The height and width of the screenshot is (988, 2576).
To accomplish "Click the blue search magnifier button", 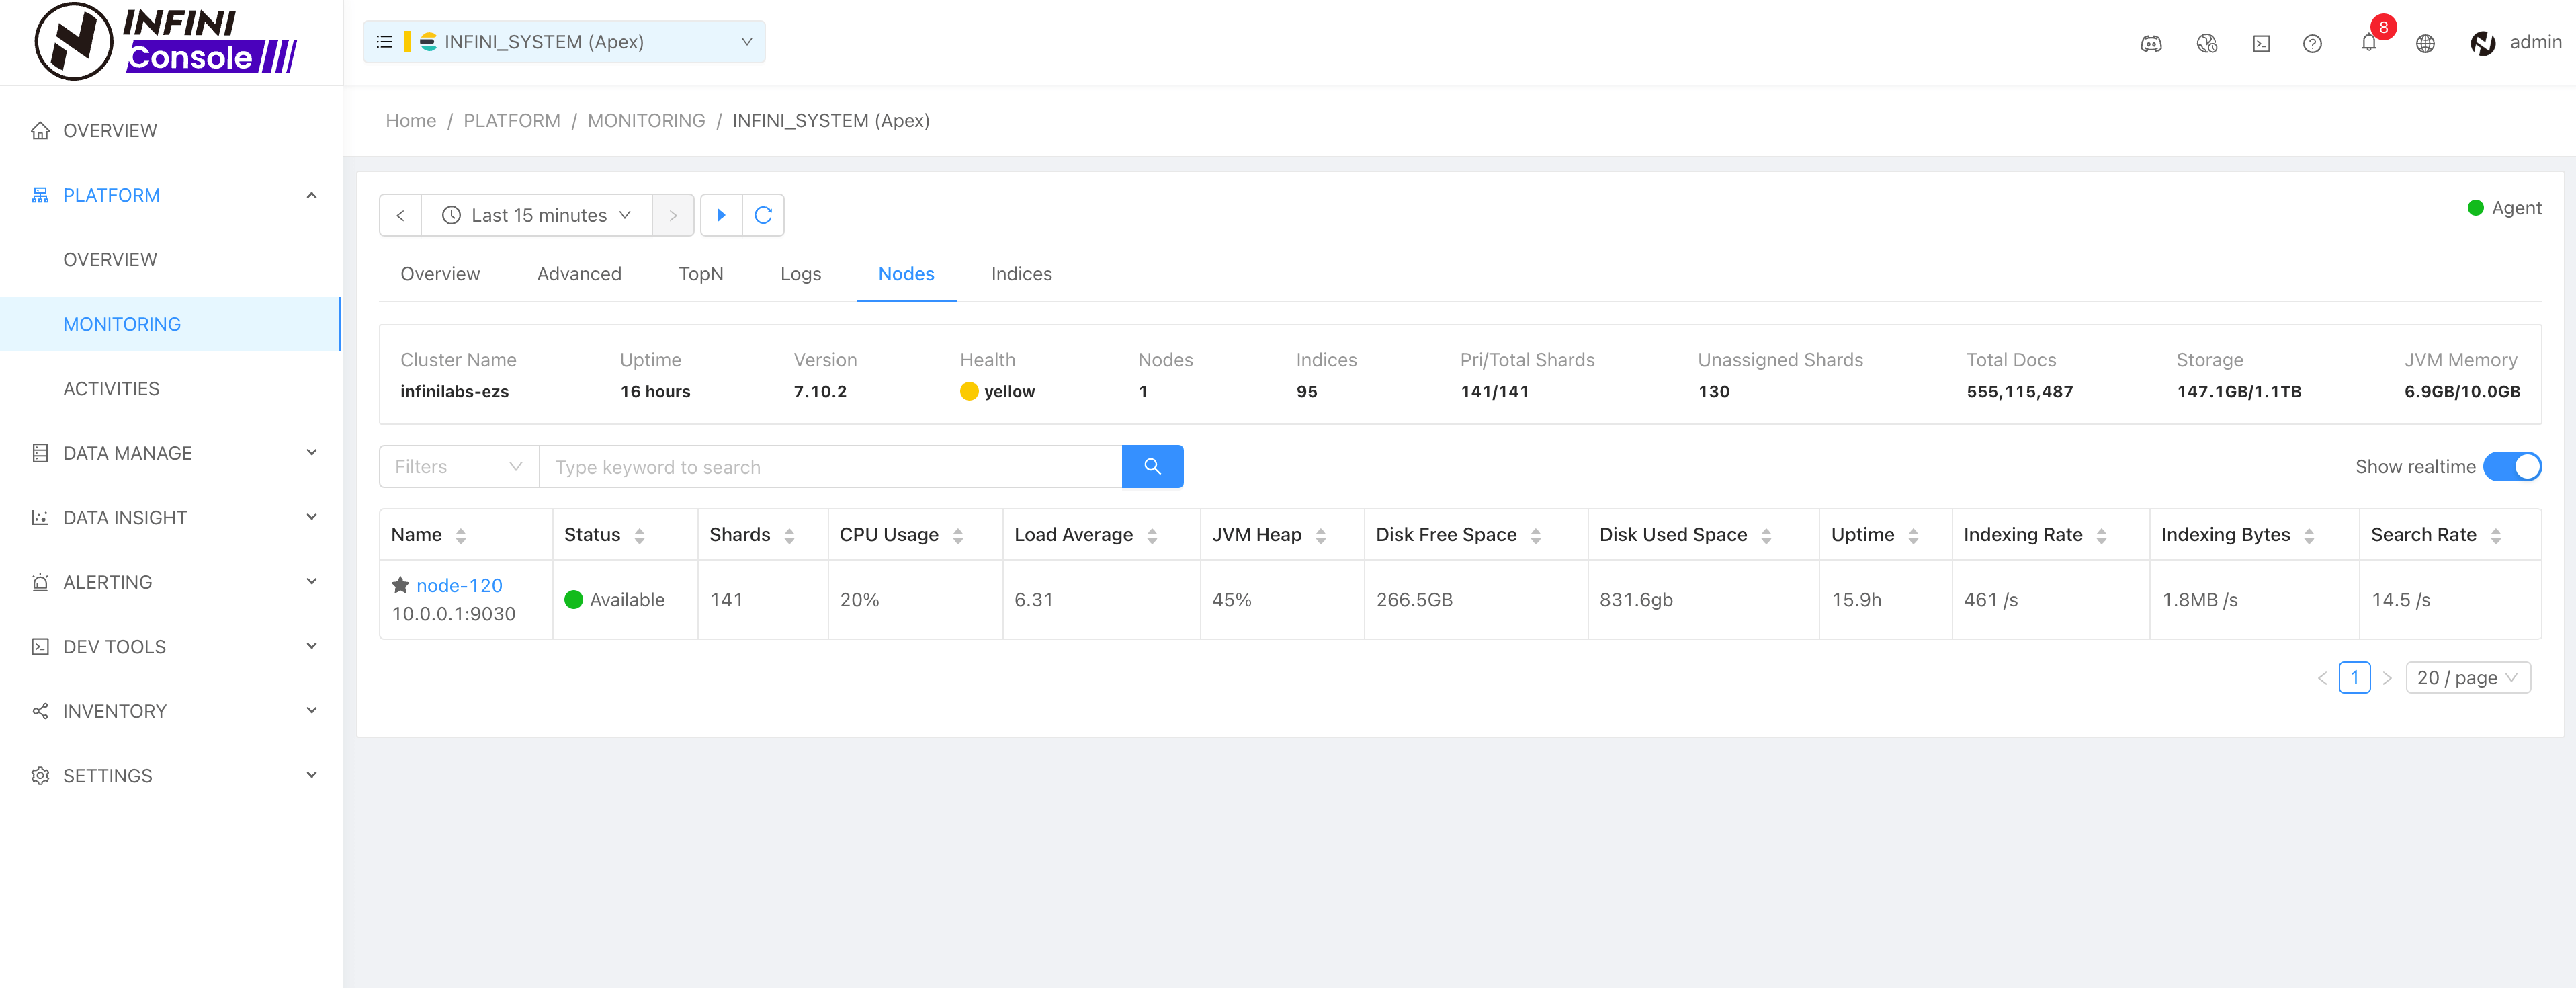I will click(1152, 466).
